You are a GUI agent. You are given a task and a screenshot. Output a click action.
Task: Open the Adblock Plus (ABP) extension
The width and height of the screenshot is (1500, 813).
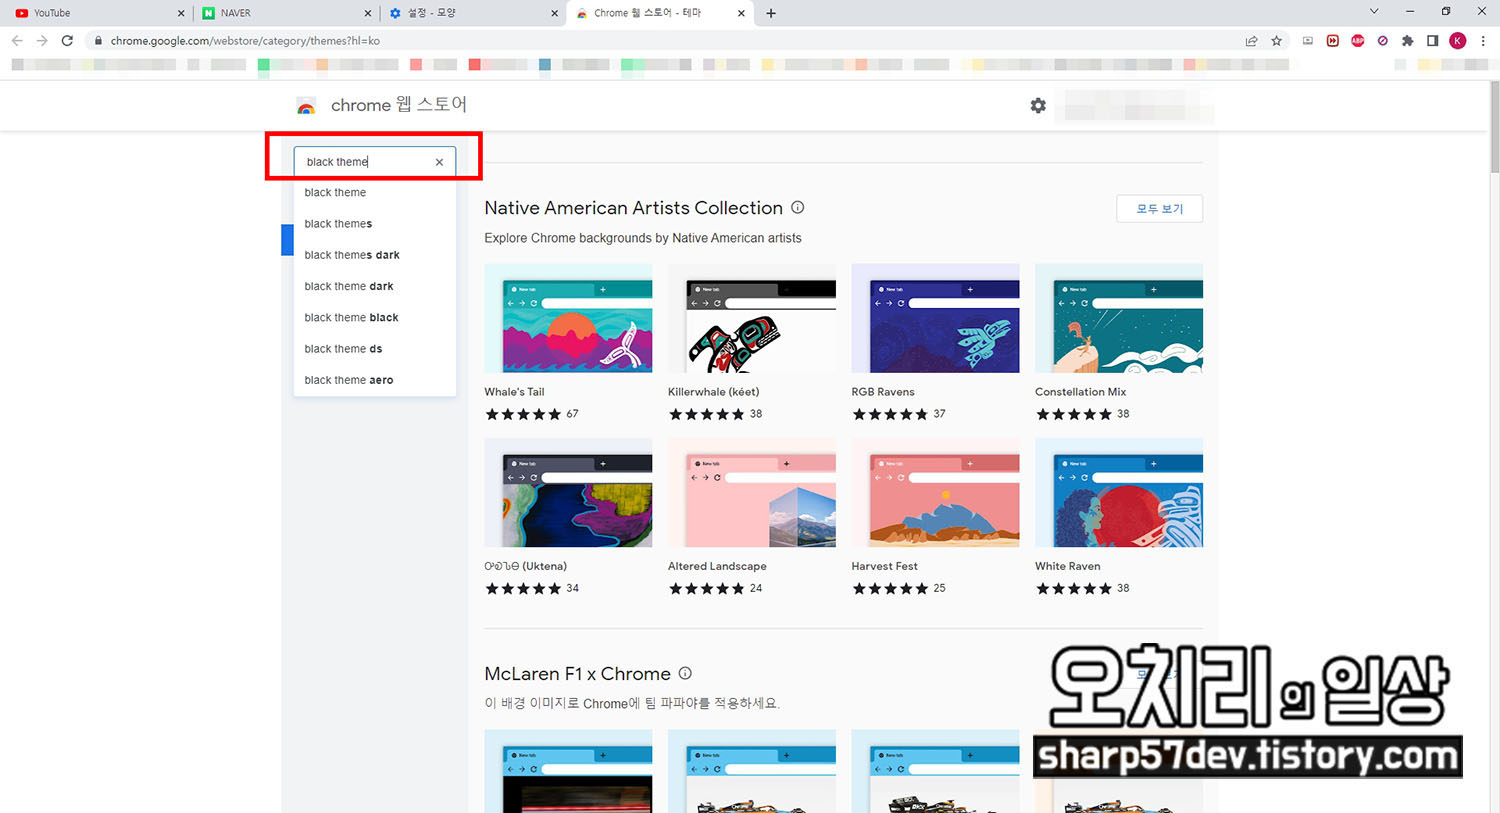[1357, 41]
